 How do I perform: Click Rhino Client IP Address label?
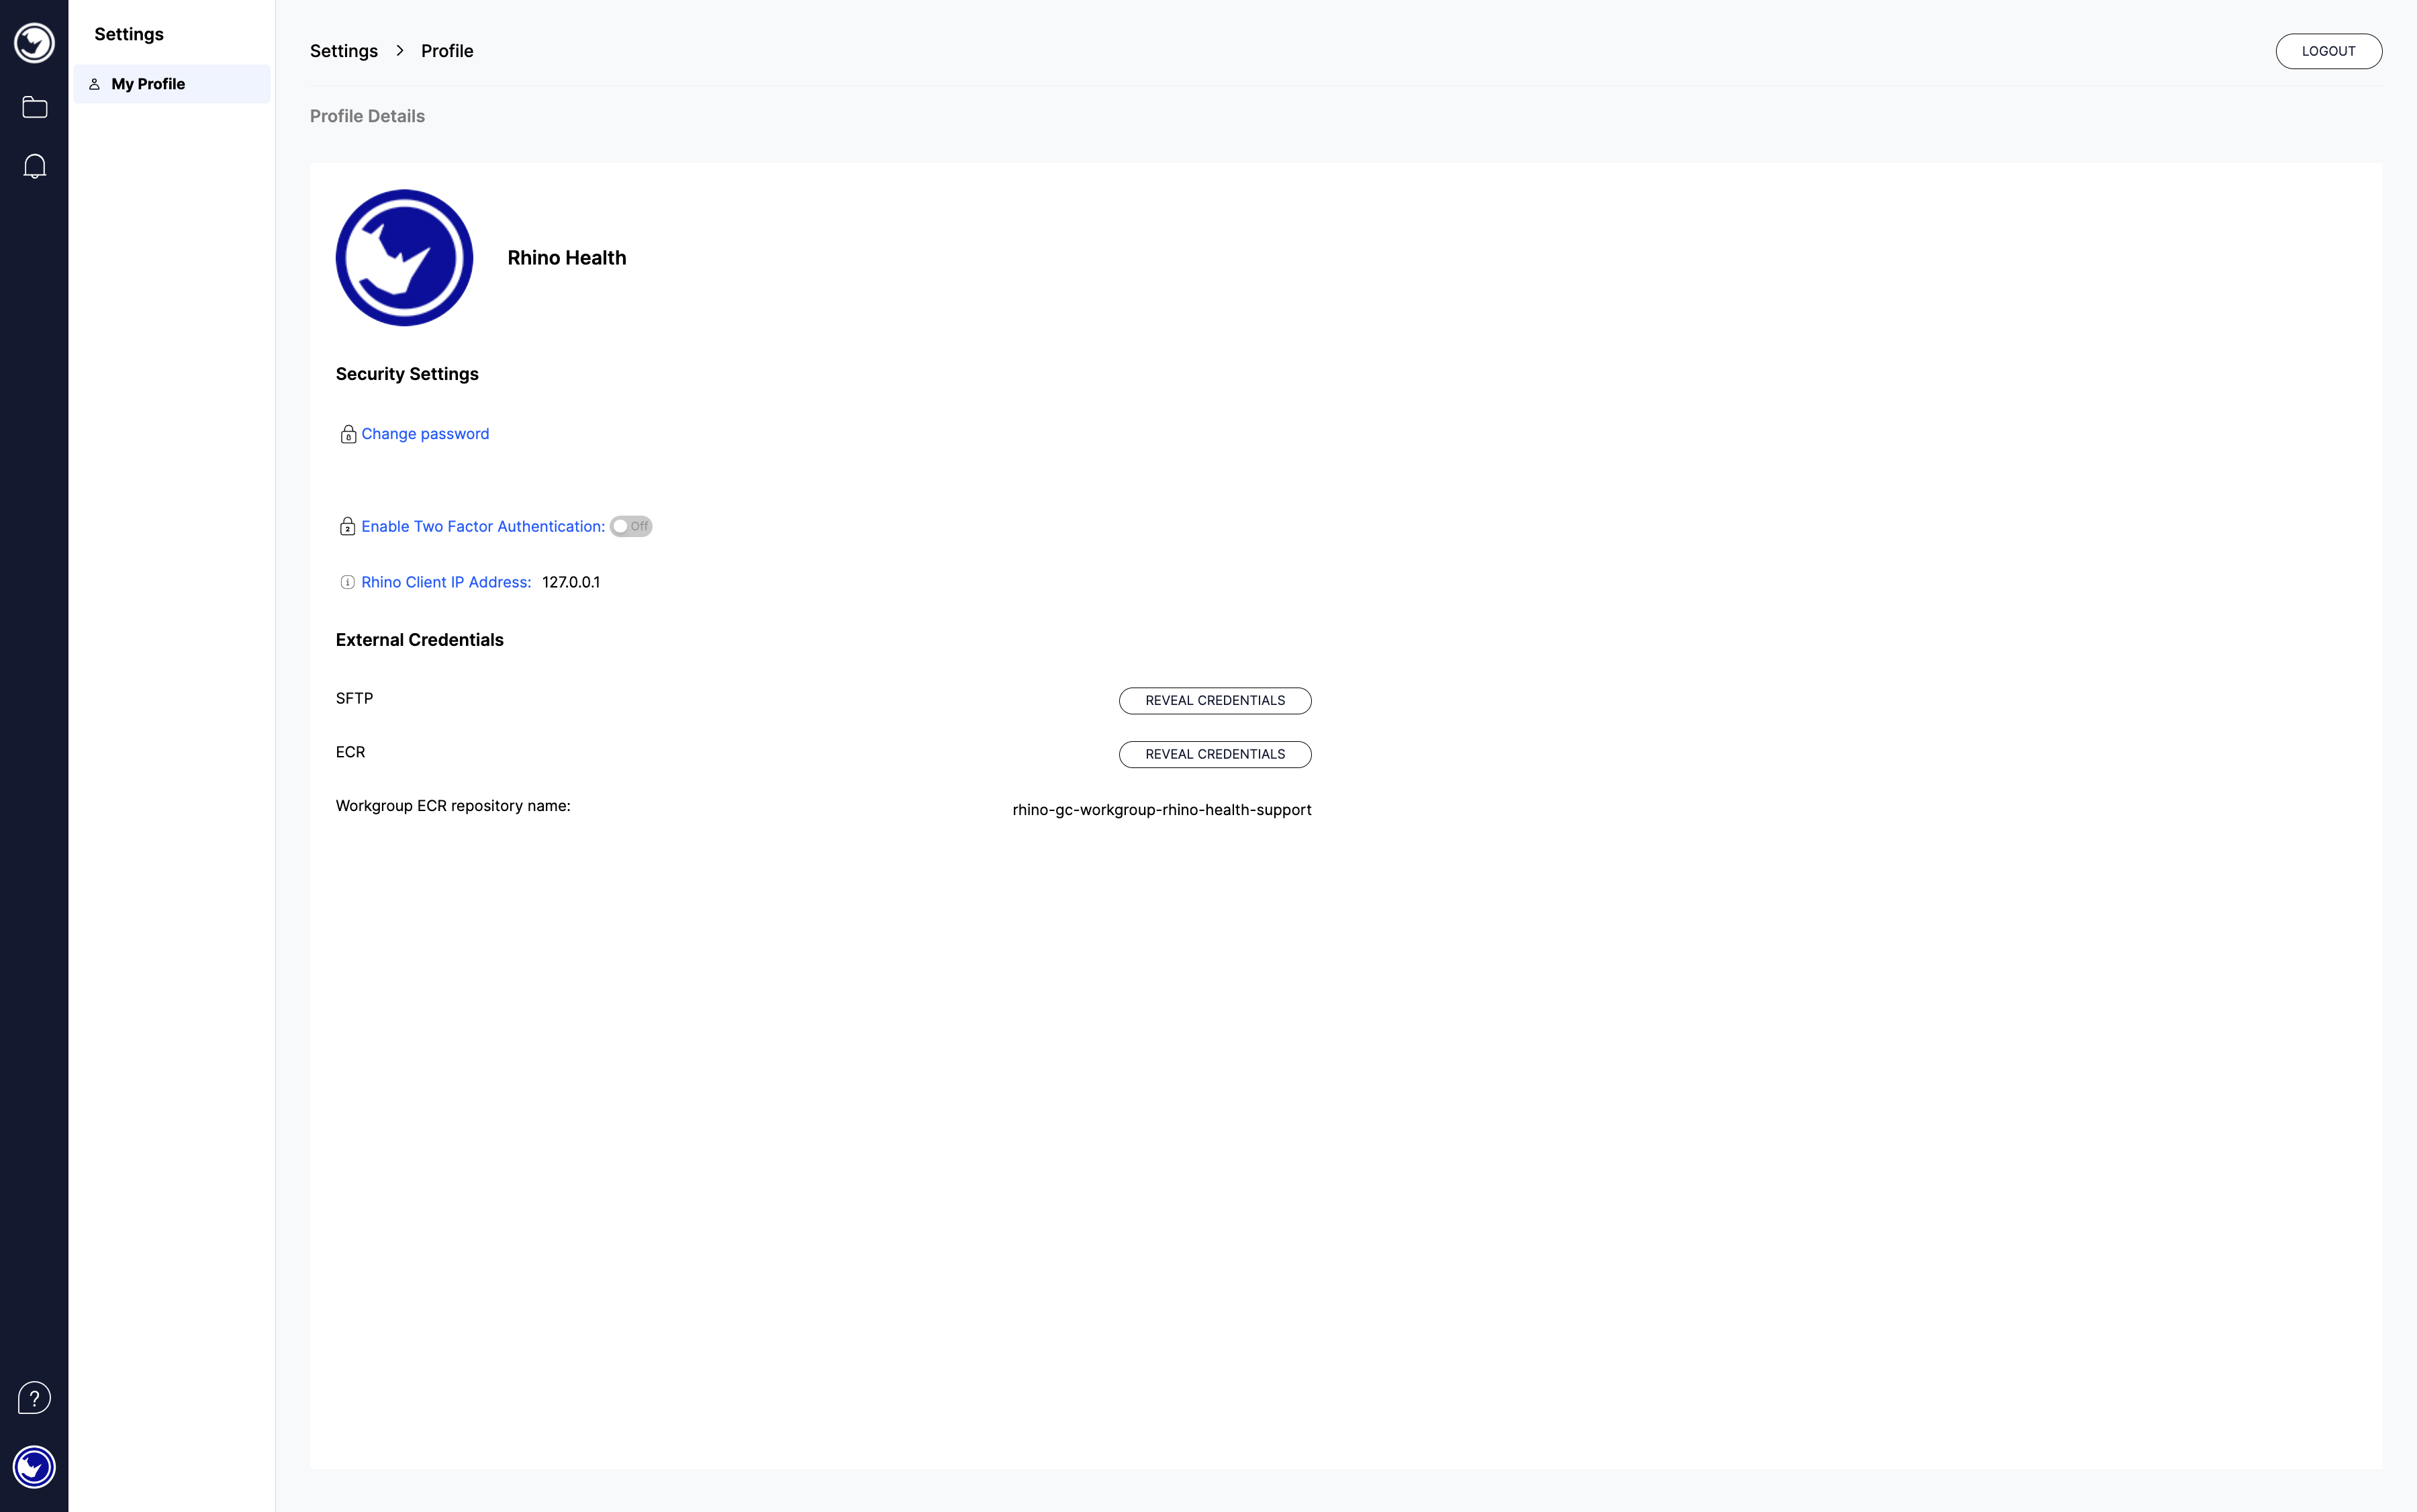click(x=446, y=582)
